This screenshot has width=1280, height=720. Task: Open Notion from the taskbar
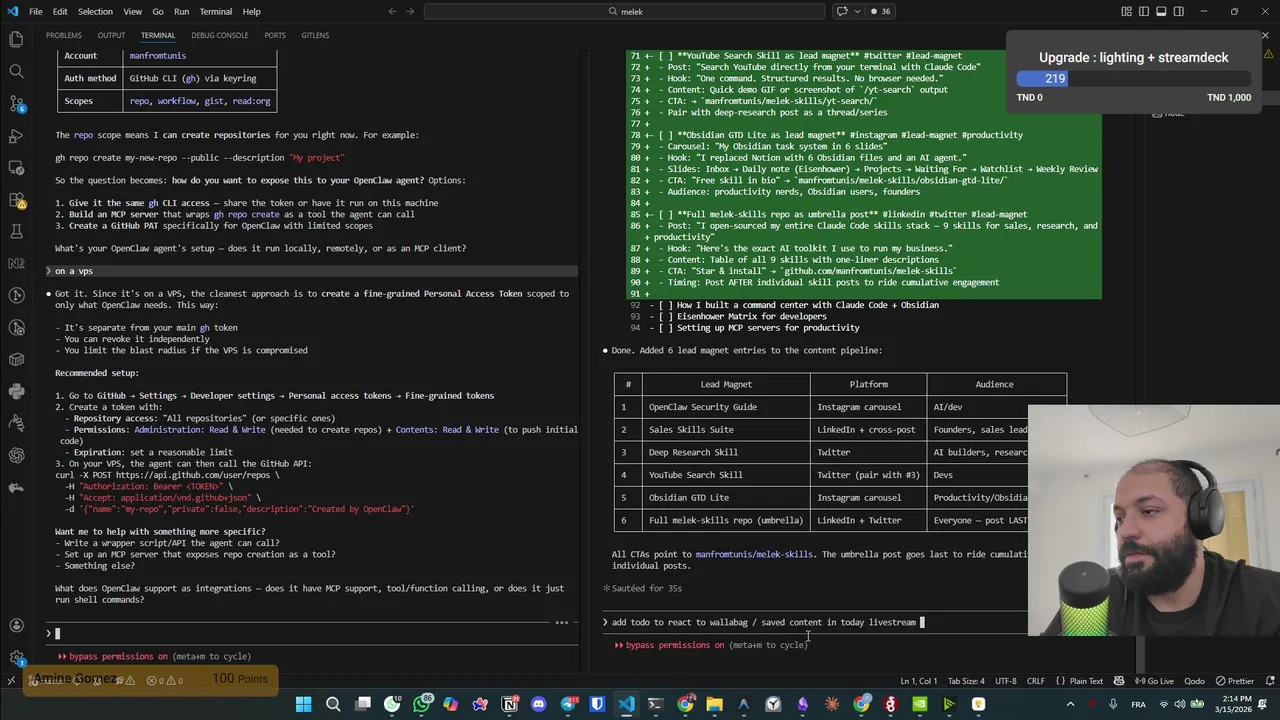509,704
